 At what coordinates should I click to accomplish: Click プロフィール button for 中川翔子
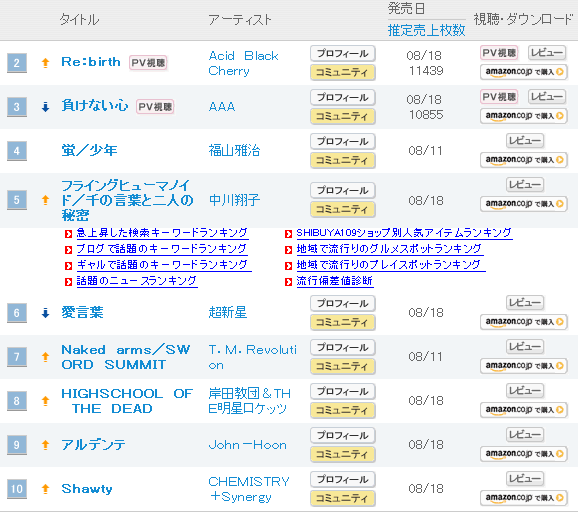coord(343,190)
